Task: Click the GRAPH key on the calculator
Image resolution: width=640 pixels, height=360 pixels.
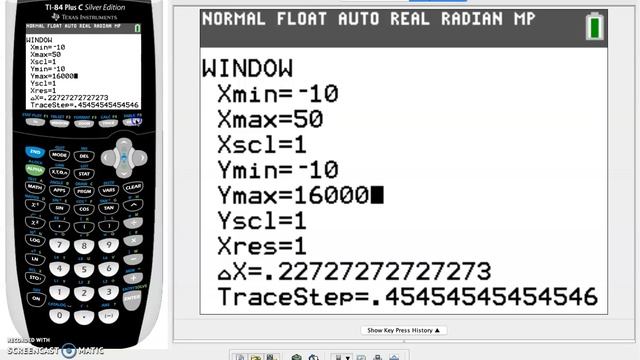Action: click(x=133, y=122)
